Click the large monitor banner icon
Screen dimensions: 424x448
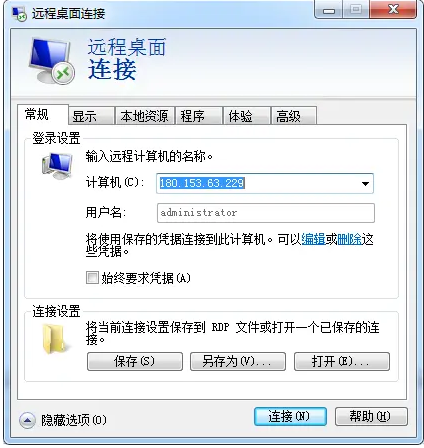pos(52,61)
